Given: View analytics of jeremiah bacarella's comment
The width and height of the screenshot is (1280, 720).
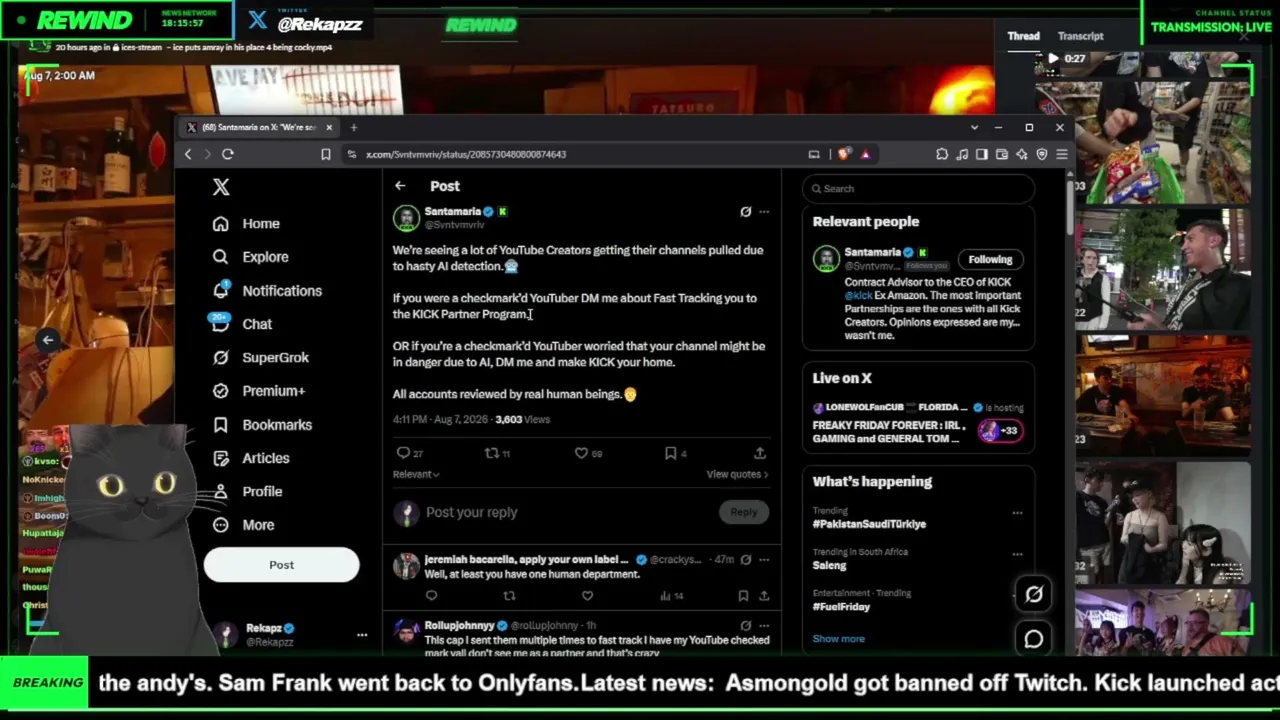Looking at the screenshot, I should click(672, 596).
